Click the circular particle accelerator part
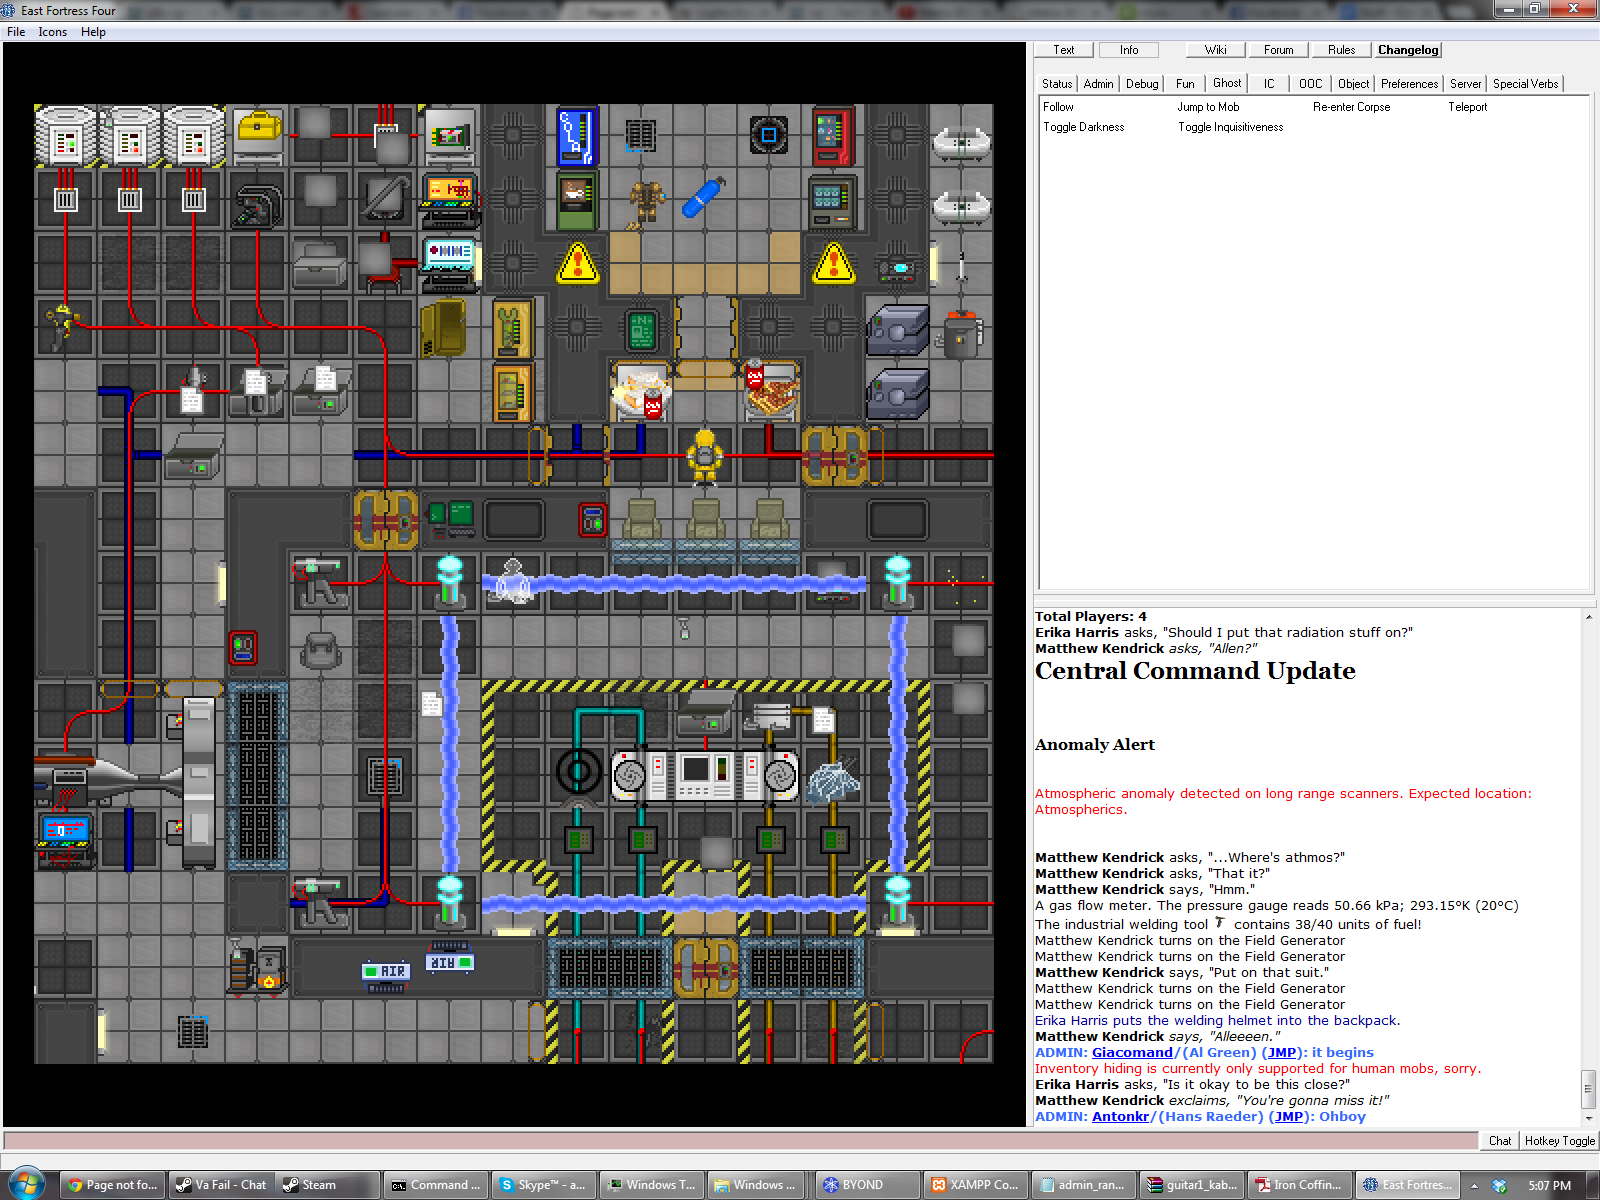The height and width of the screenshot is (1200, 1600). click(578, 772)
